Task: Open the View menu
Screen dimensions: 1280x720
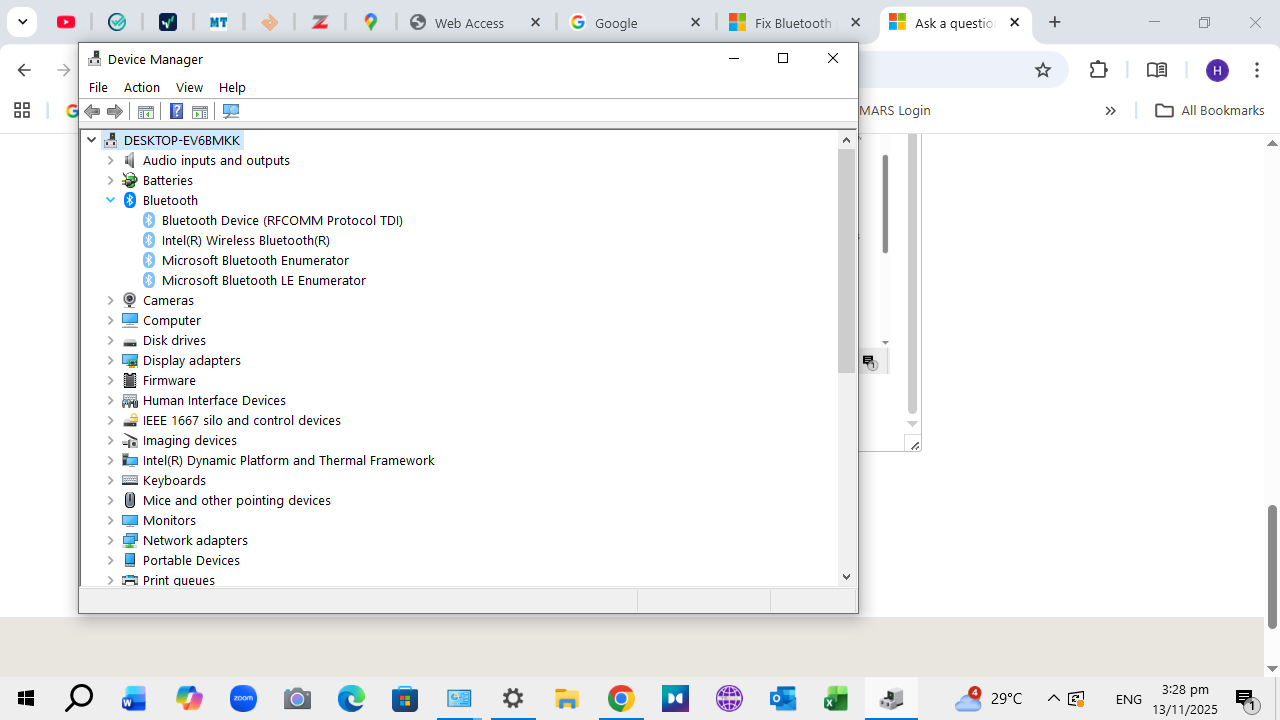Action: (x=189, y=87)
